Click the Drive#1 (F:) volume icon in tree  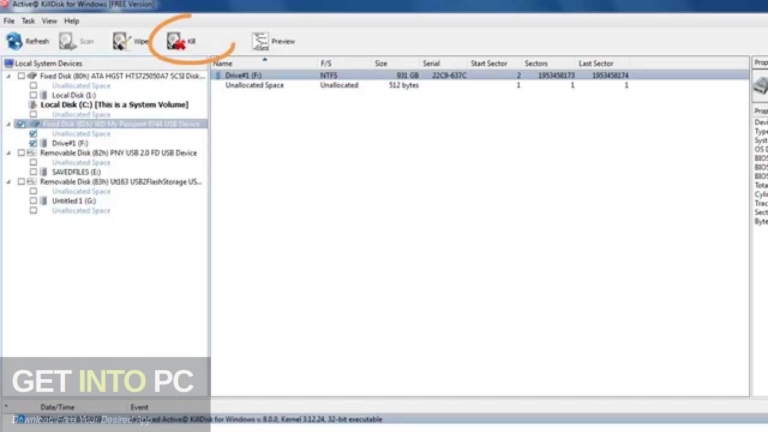[x=44, y=143]
